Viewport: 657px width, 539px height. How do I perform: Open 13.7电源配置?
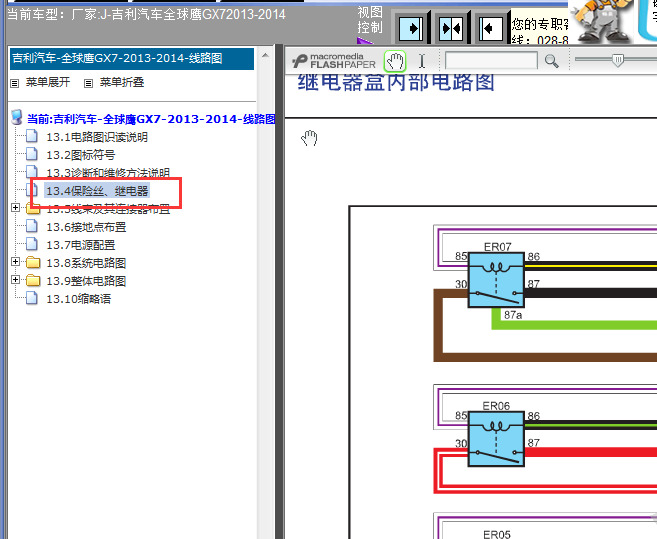[x=80, y=245]
